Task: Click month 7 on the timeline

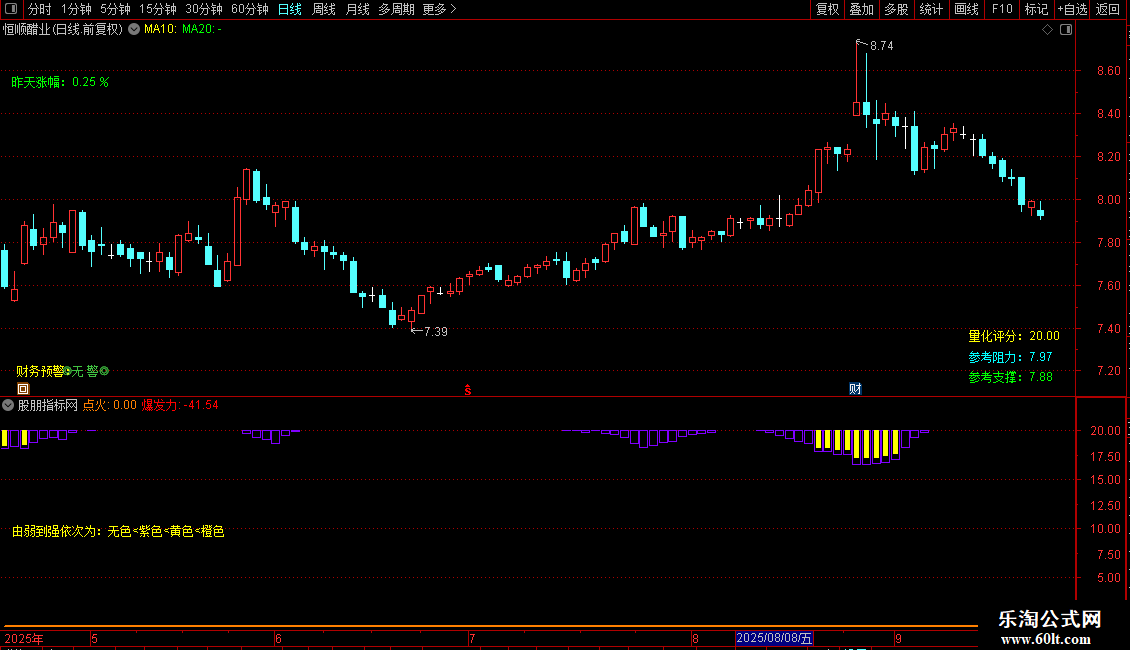Action: (472, 639)
